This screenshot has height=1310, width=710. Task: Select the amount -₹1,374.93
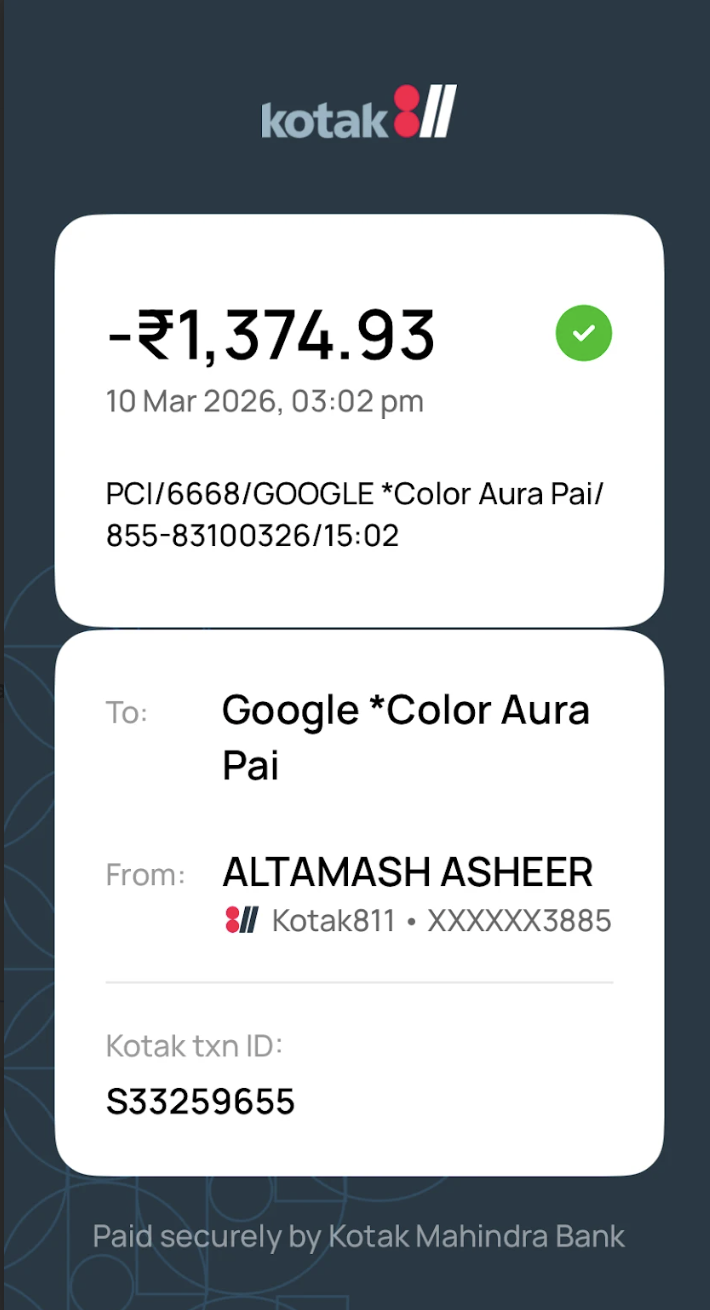(271, 335)
